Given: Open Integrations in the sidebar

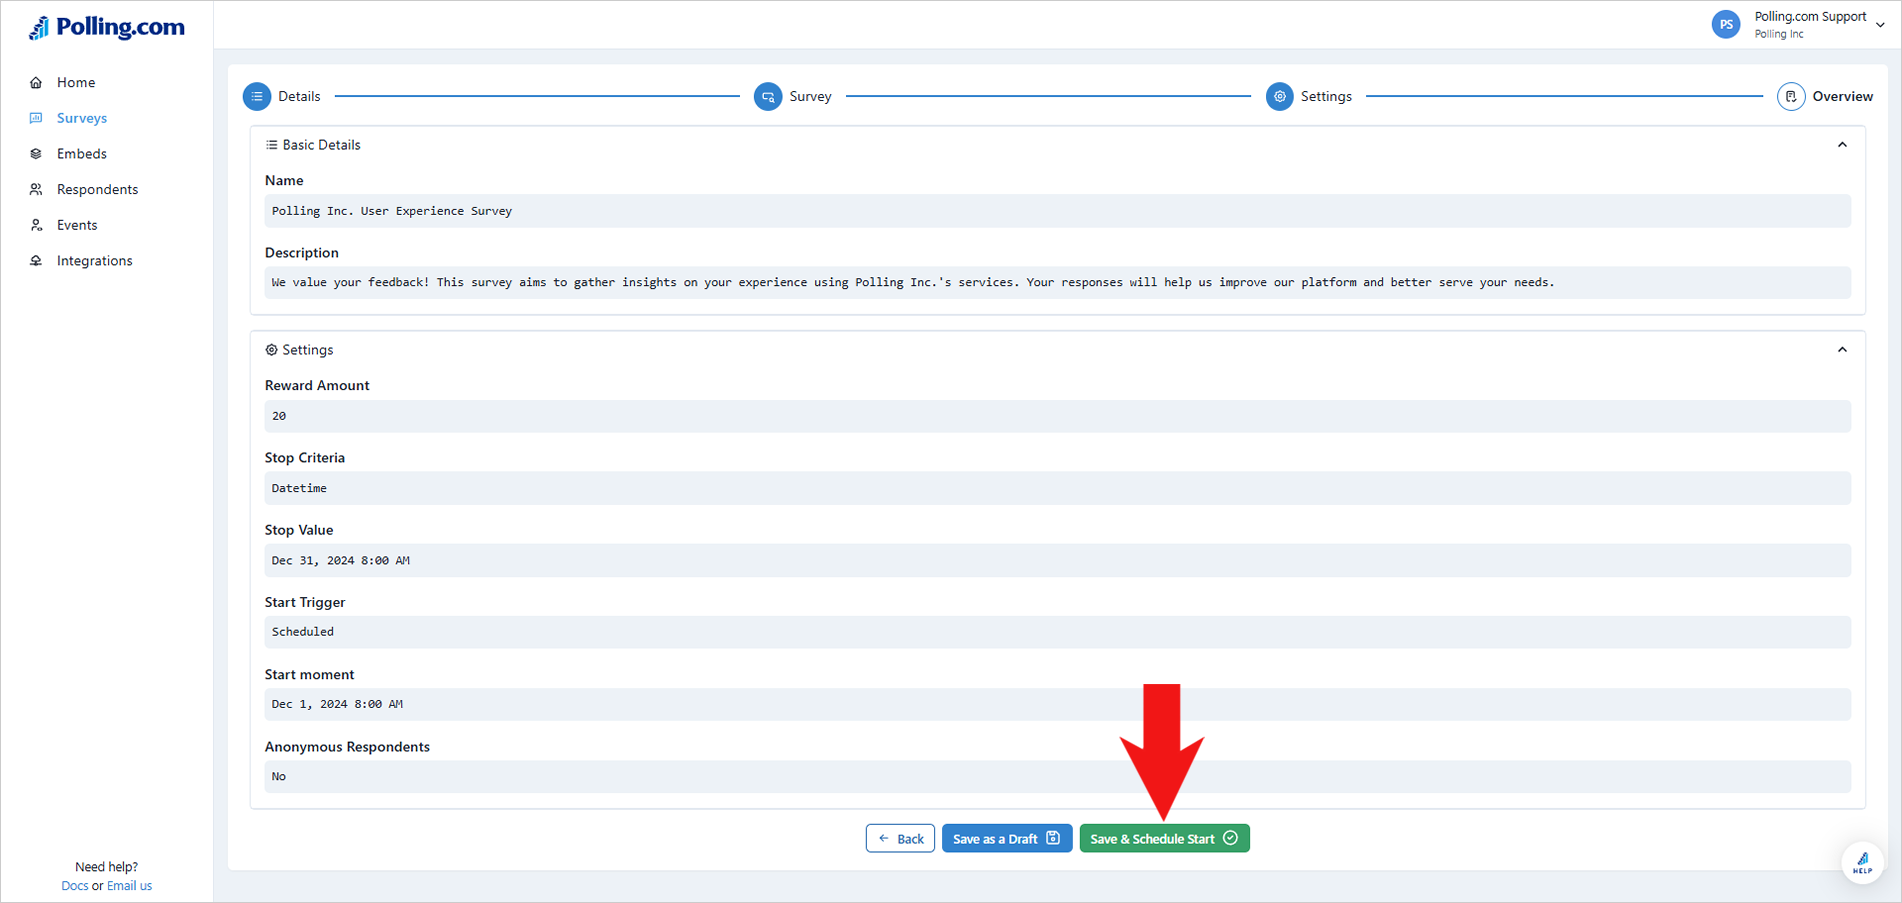Looking at the screenshot, I should (95, 261).
